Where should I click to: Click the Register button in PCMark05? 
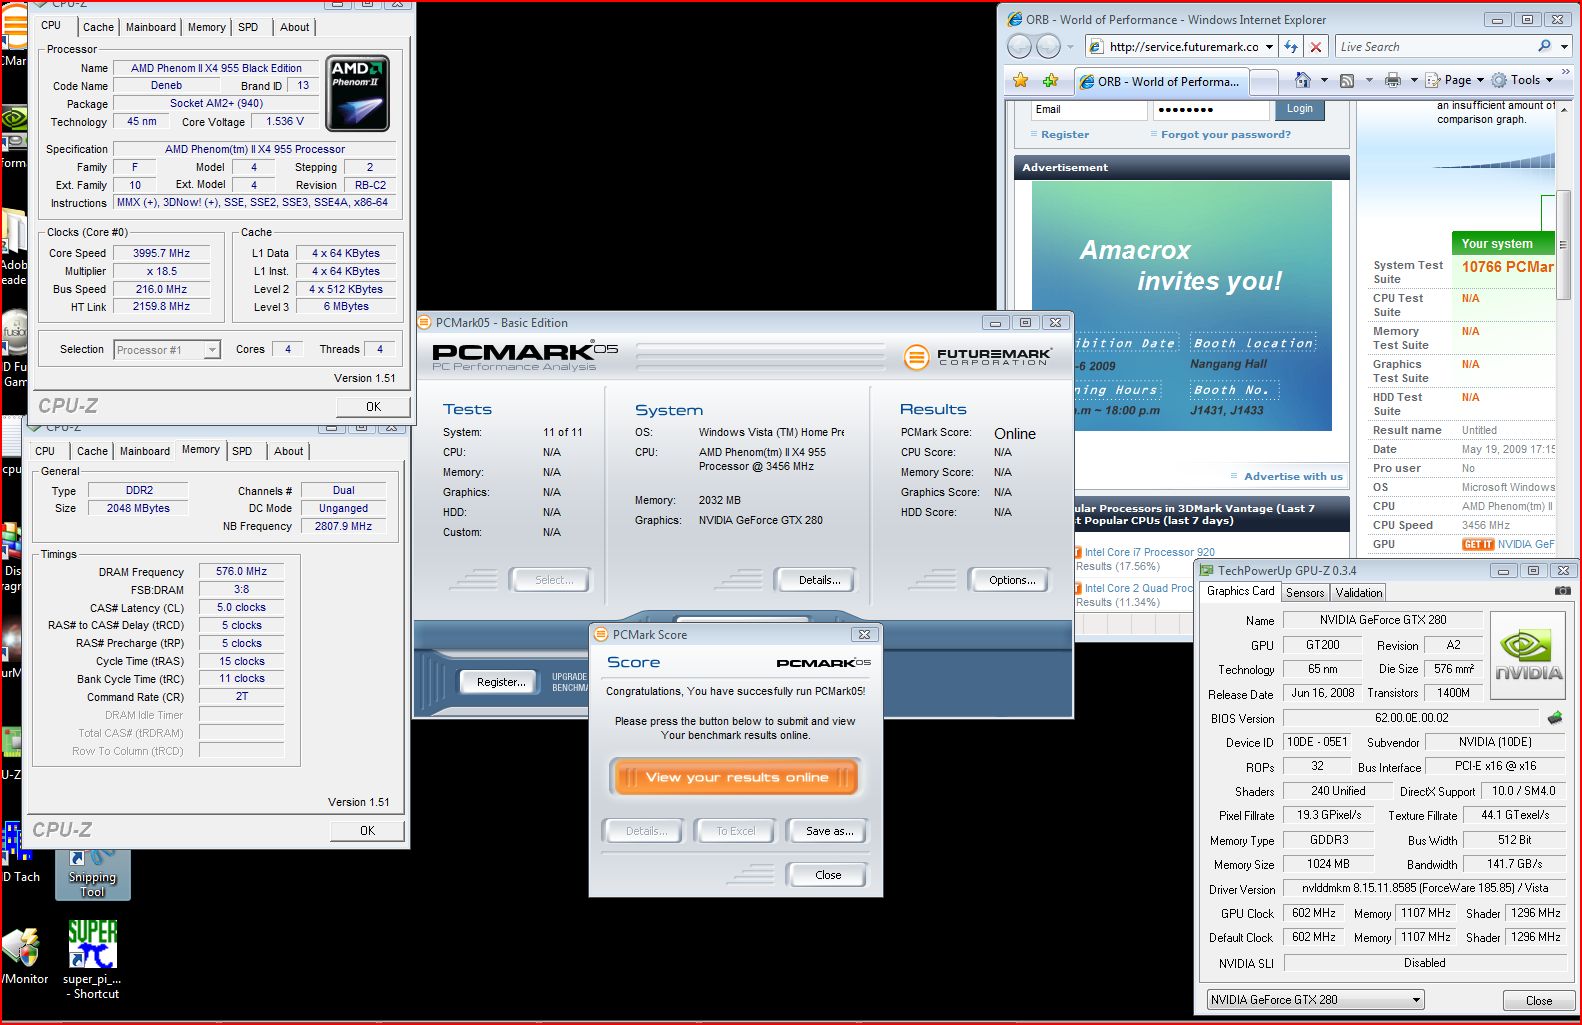[x=500, y=682]
